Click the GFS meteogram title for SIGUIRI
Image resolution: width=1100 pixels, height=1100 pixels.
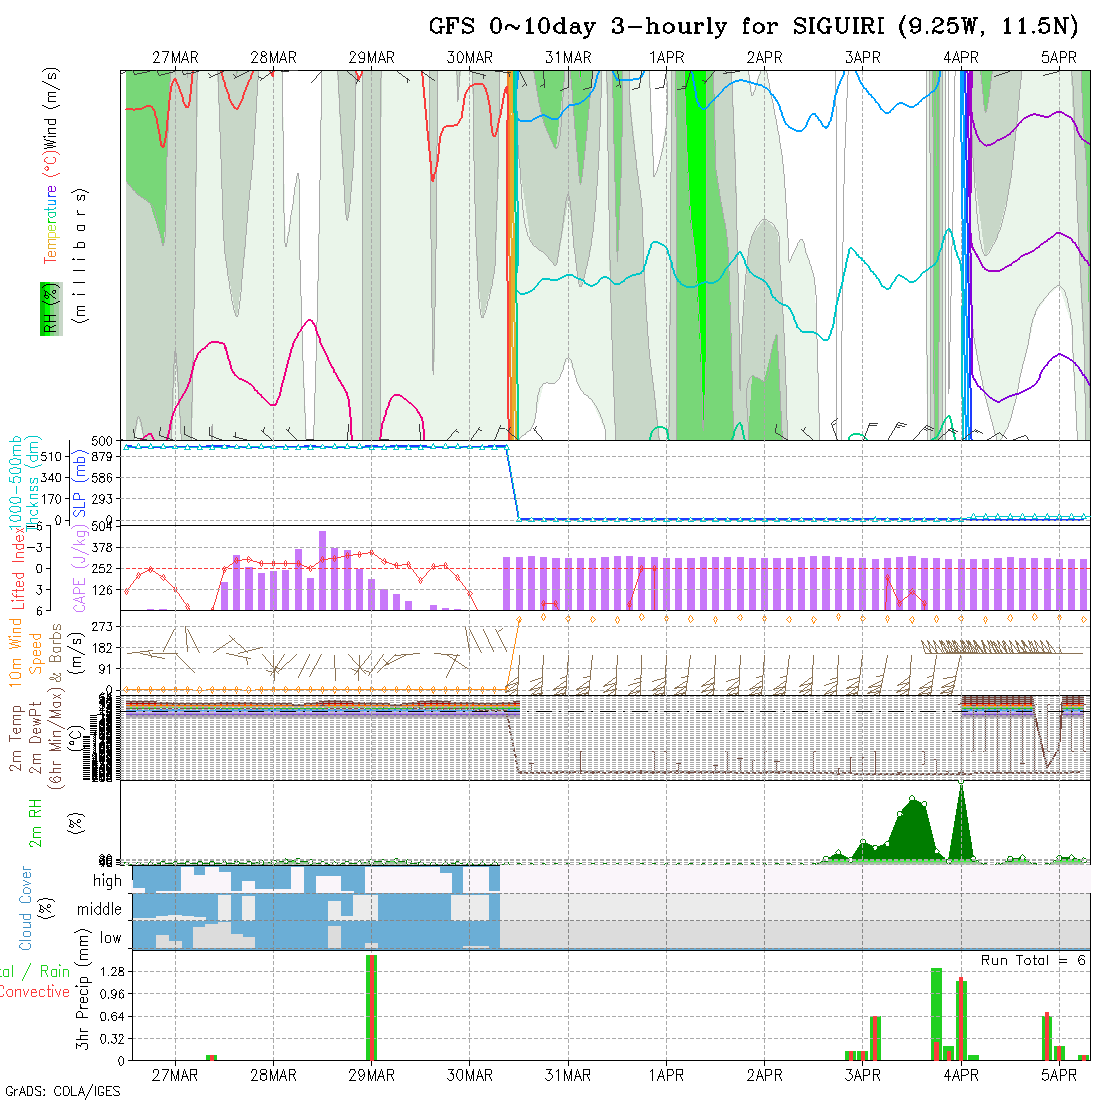(x=755, y=26)
